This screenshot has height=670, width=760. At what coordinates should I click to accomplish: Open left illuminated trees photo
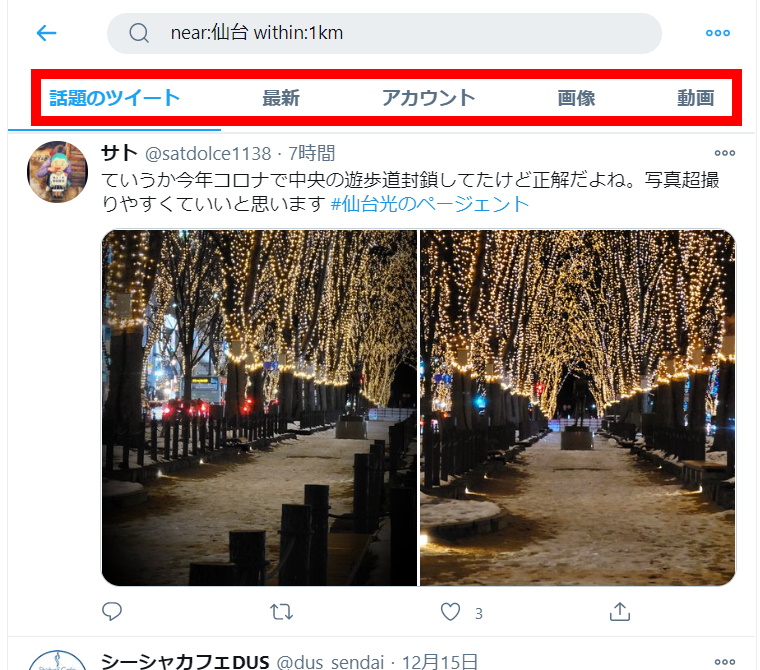259,408
